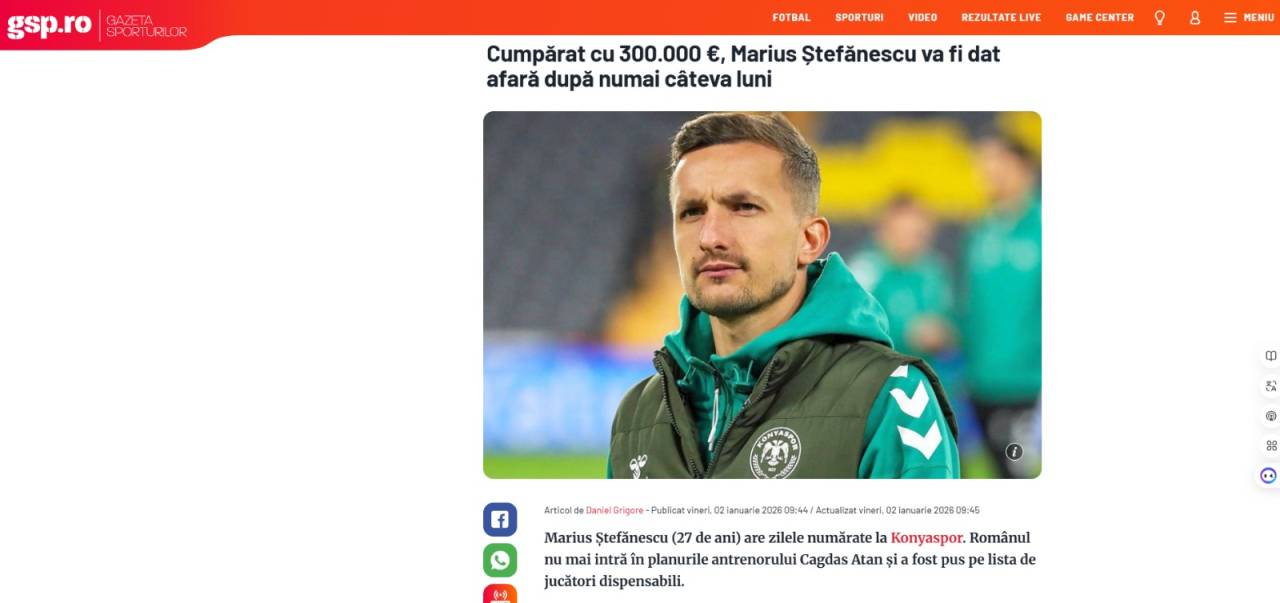Open the assistant face icon on sidebar

(x=1268, y=476)
